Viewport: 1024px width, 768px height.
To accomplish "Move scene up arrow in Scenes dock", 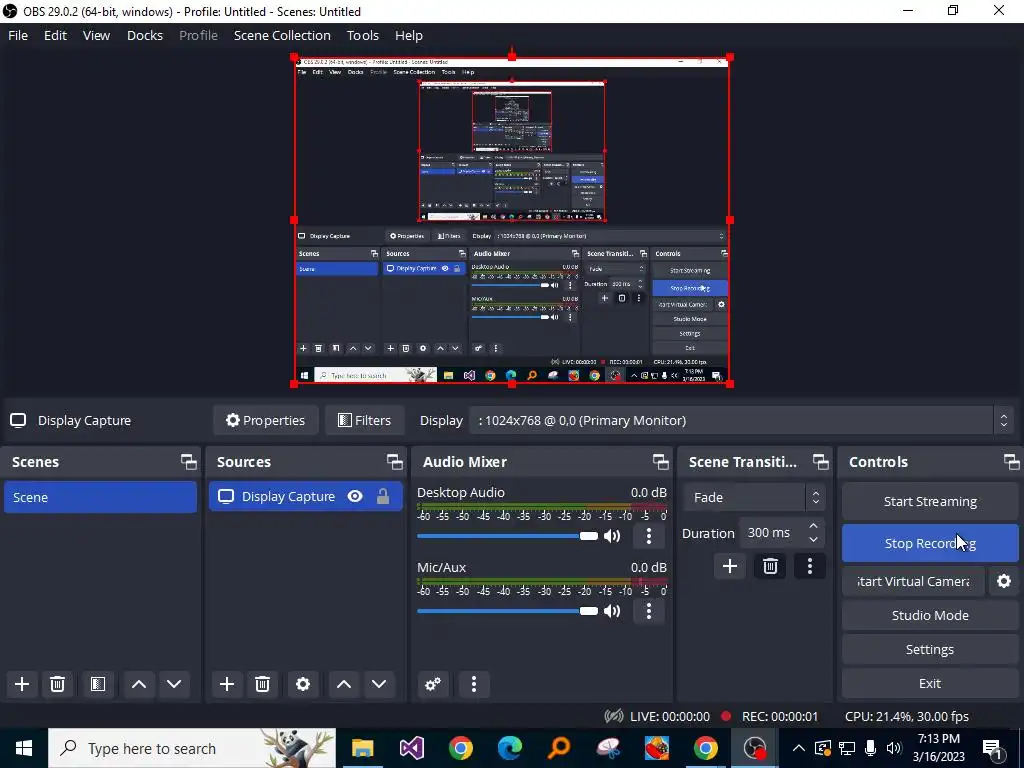I will [138, 684].
